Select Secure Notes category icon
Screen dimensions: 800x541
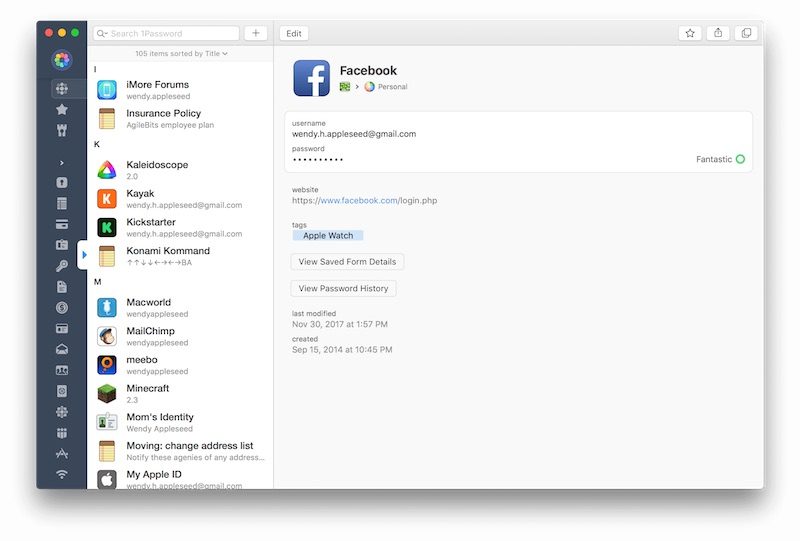click(62, 204)
